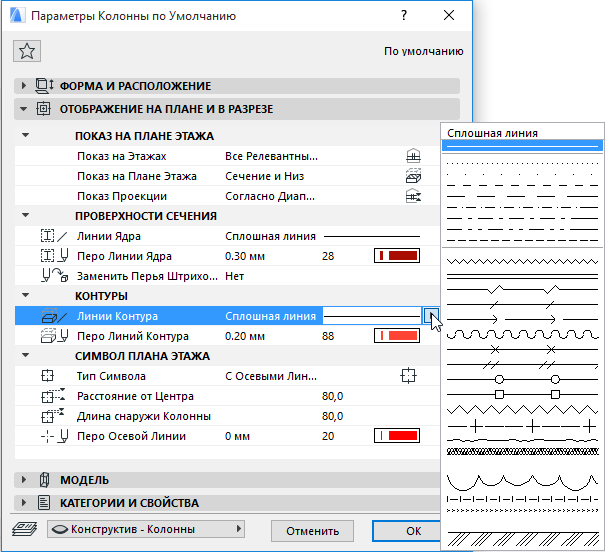Select the line with circles type
The image size is (605, 552).
pyautogui.click(x=522, y=380)
